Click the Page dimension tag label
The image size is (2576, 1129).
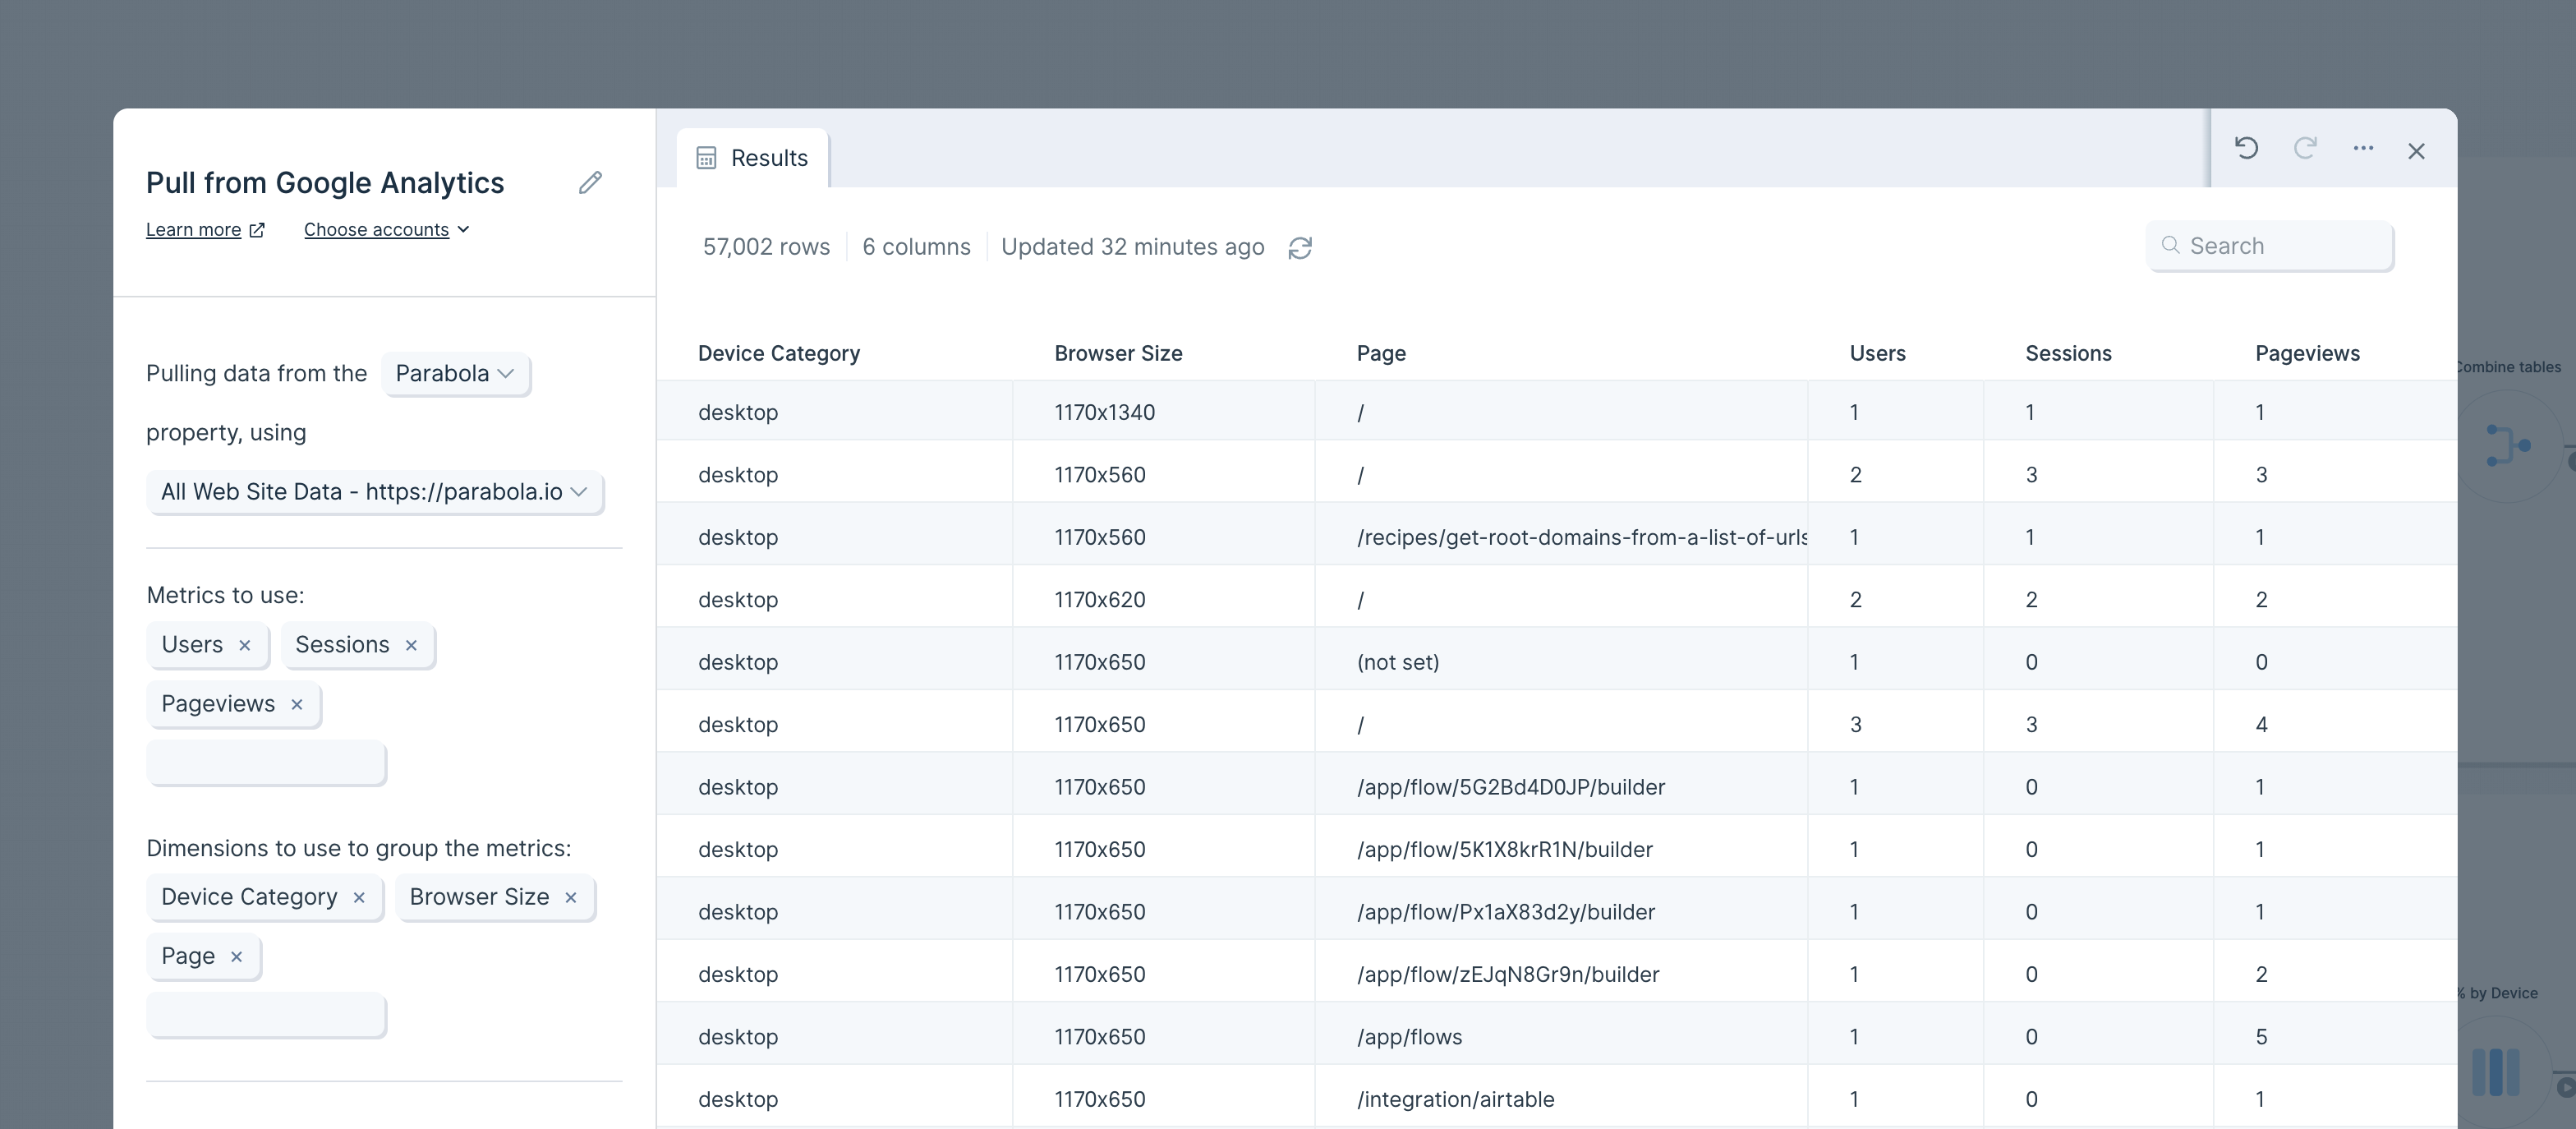click(188, 956)
